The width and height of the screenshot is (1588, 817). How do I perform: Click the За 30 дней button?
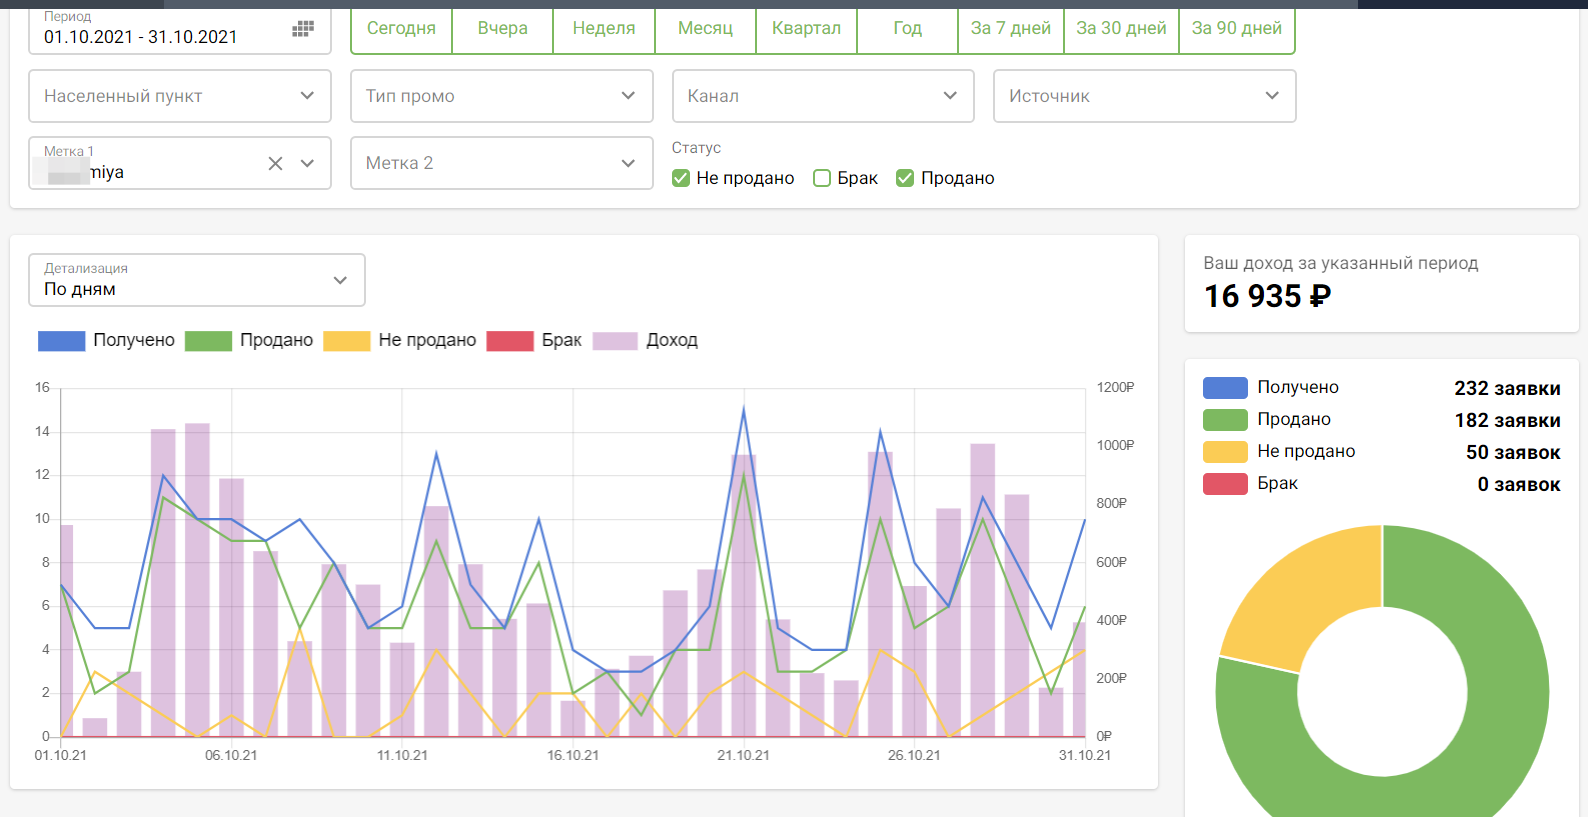click(1121, 28)
